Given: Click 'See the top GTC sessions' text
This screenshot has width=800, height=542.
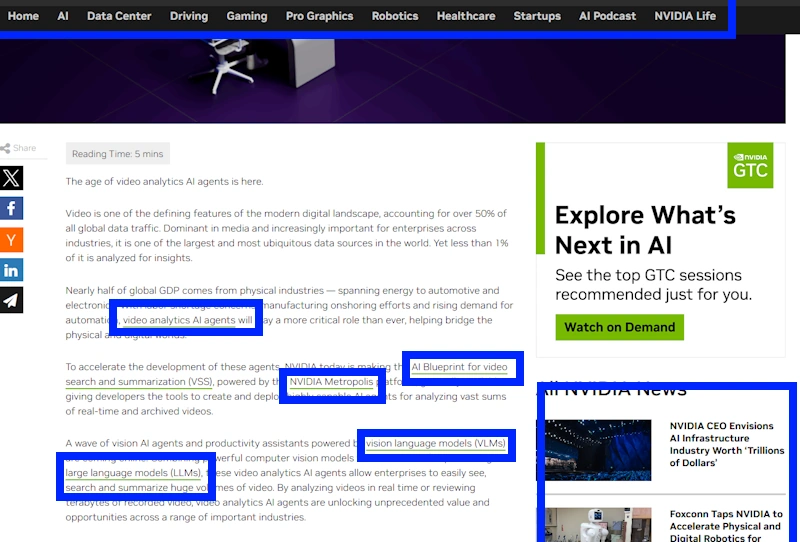Looking at the screenshot, I should coord(648,275).
